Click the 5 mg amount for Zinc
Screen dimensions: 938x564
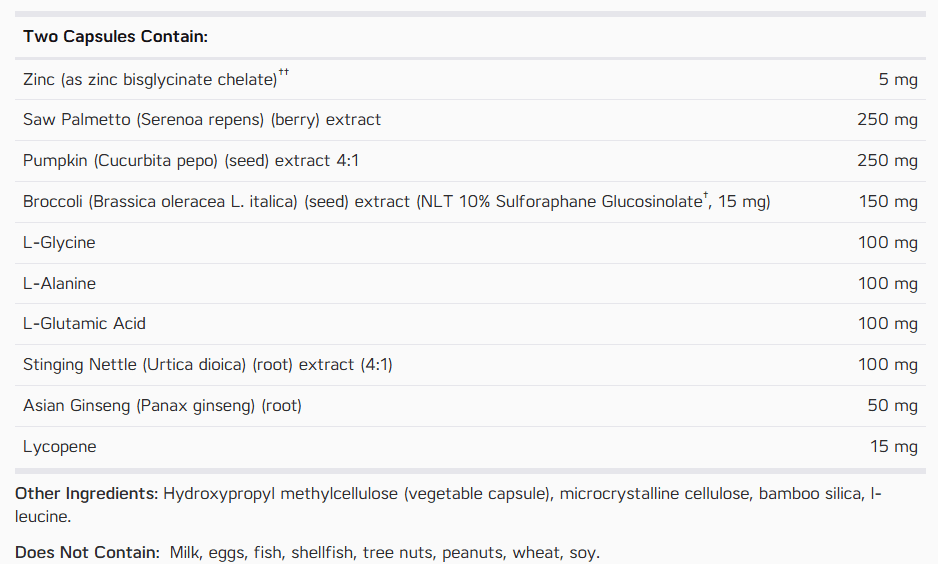pyautogui.click(x=898, y=80)
